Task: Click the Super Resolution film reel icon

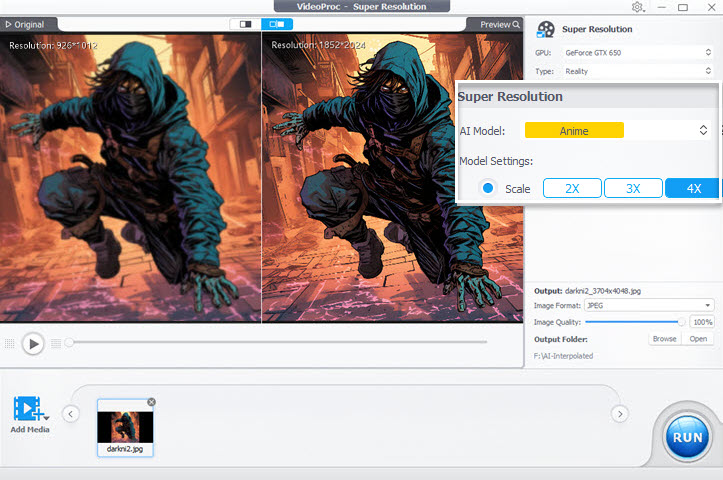Action: (545, 29)
